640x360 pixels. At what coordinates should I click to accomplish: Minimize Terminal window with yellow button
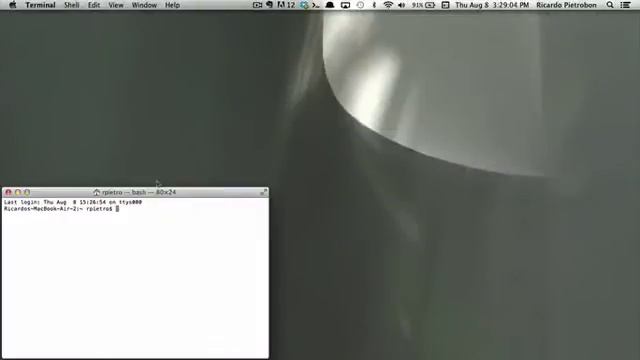coord(18,192)
